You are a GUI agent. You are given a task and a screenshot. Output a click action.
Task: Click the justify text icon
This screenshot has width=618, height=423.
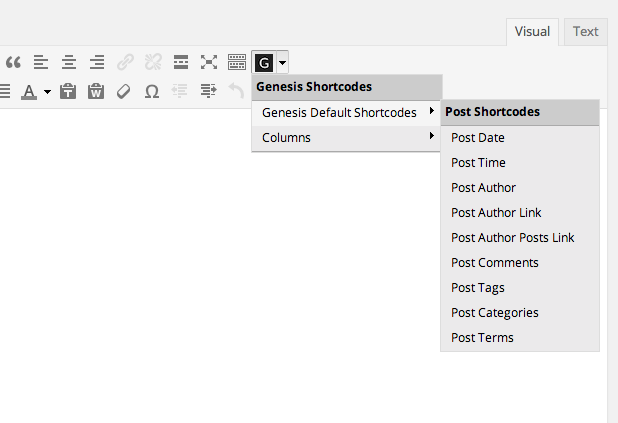tap(5, 91)
